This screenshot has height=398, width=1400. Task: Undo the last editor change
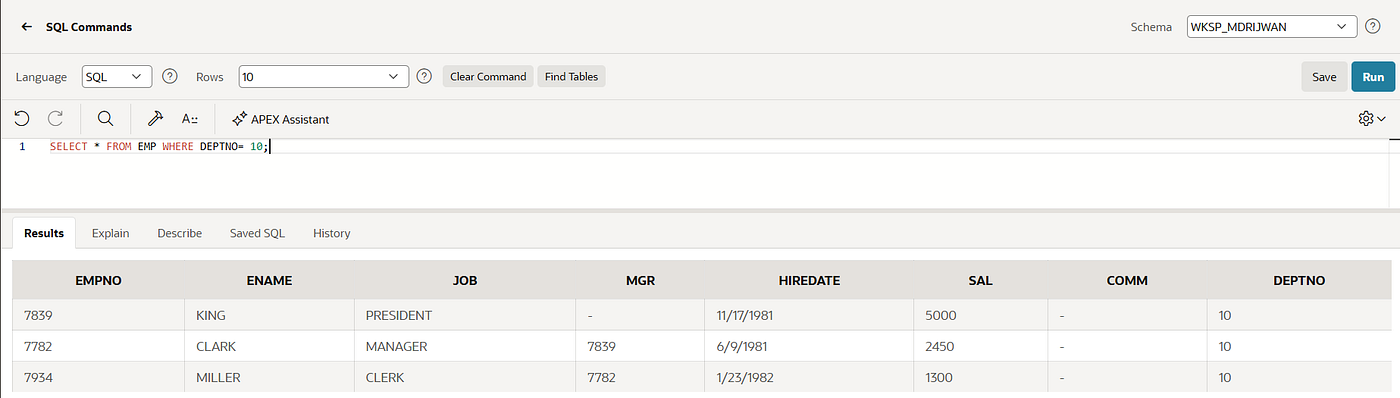tap(22, 119)
